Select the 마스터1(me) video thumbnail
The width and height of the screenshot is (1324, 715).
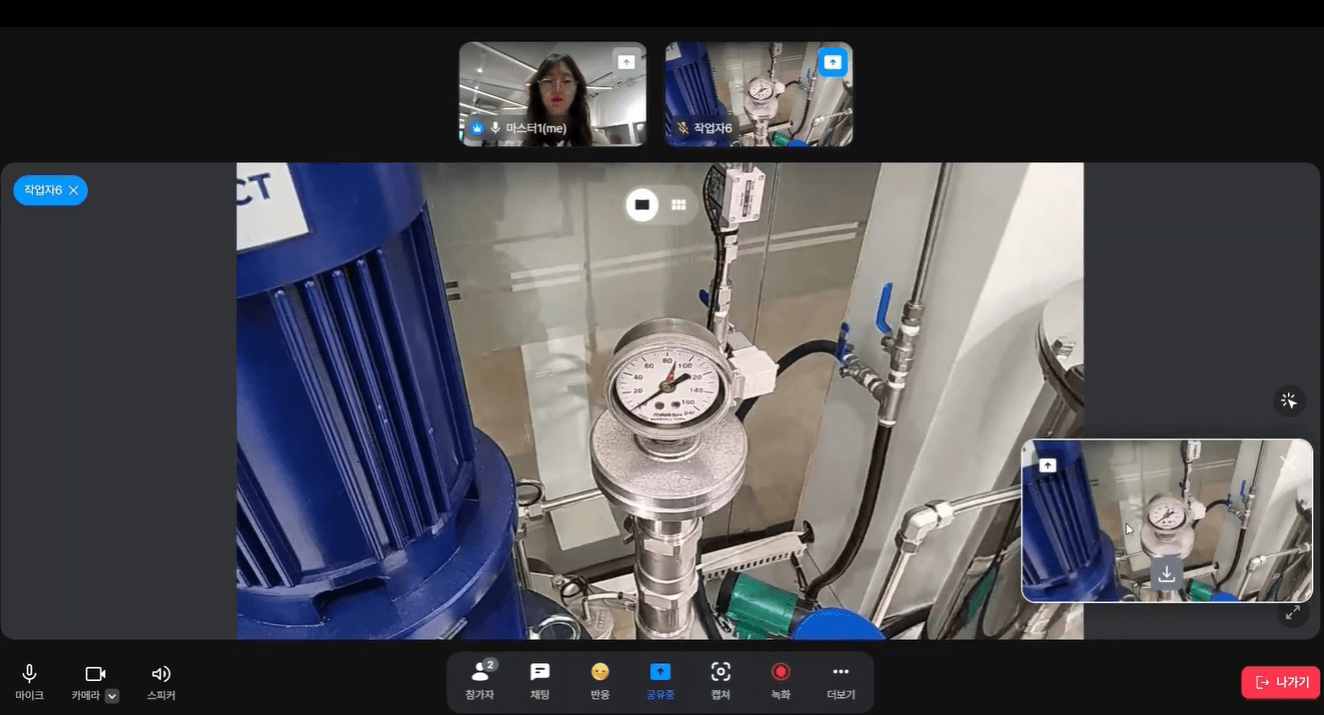[553, 94]
